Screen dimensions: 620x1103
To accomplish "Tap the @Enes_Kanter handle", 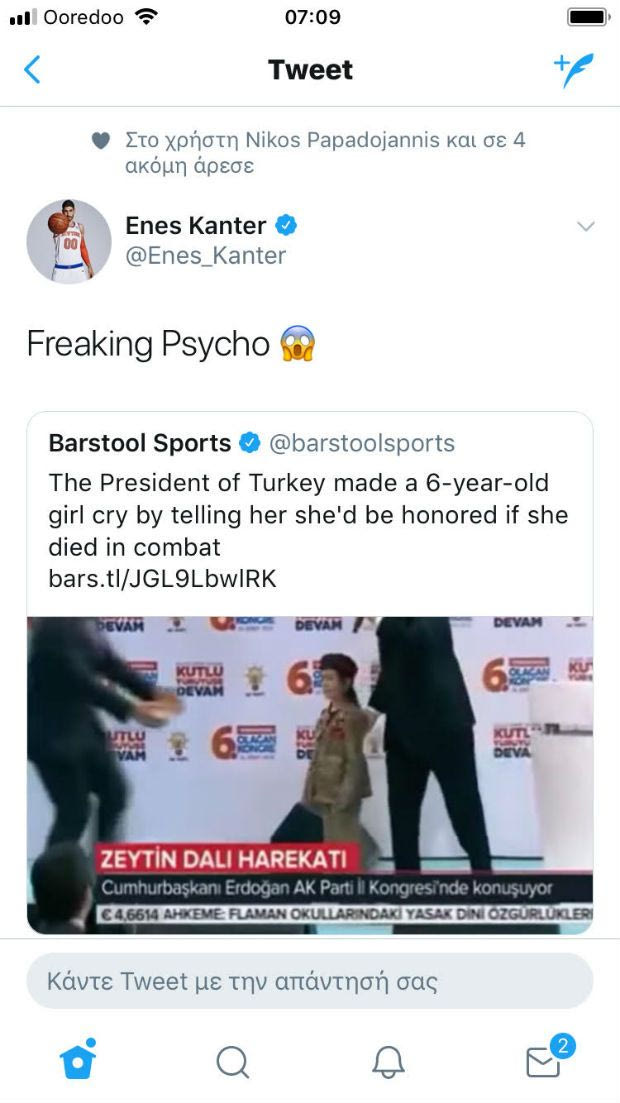I will click(205, 256).
